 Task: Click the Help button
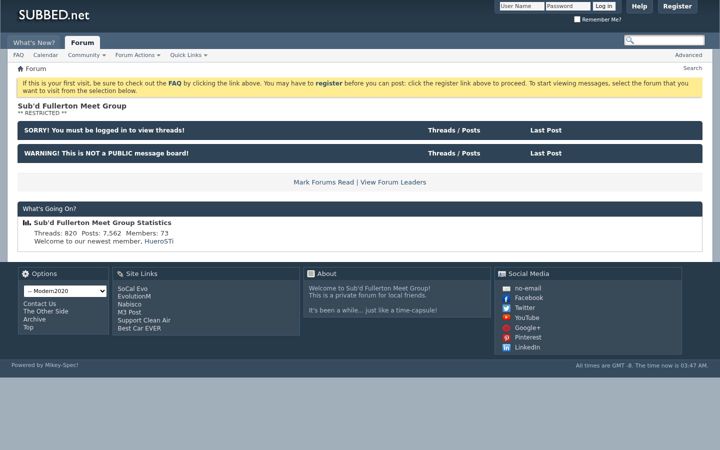pyautogui.click(x=639, y=6)
